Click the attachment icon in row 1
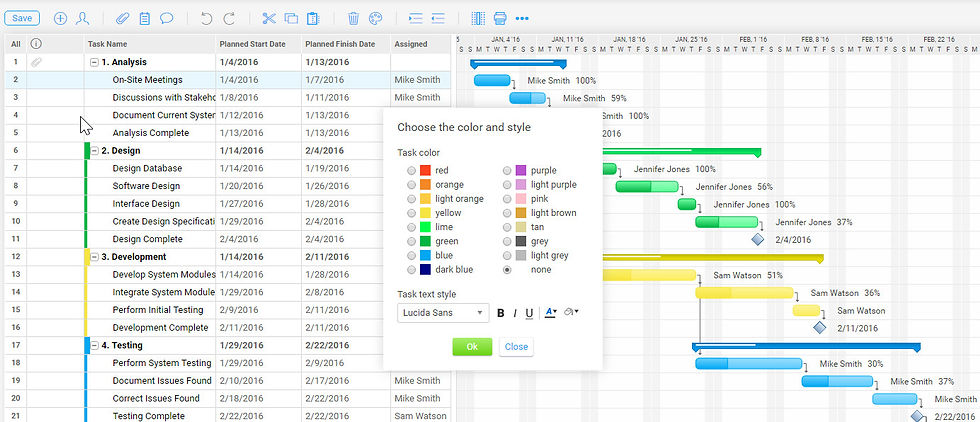Screen dimensions: 980x422 (x=36, y=62)
